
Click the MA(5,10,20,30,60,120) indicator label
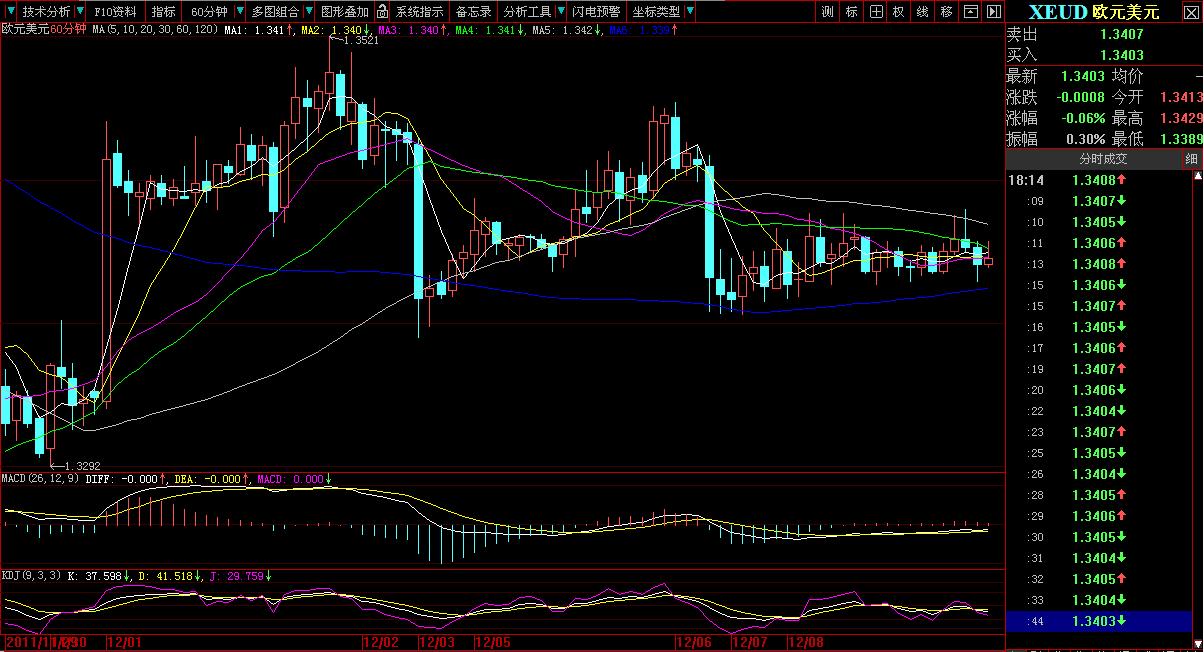pyautogui.click(x=155, y=31)
